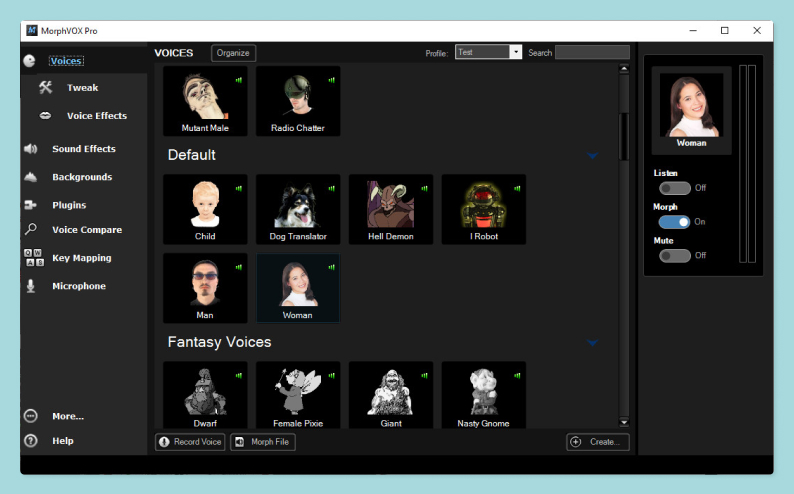794x494 pixels.
Task: Click the Help question mark icon
Action: 30,441
